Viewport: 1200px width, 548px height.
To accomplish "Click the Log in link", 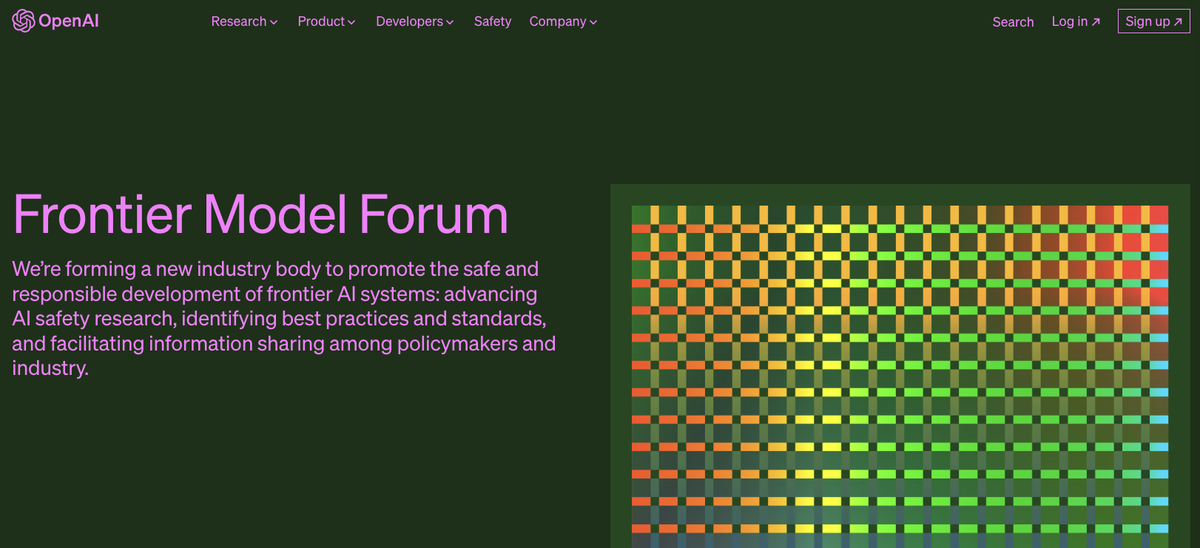I will click(1076, 21).
